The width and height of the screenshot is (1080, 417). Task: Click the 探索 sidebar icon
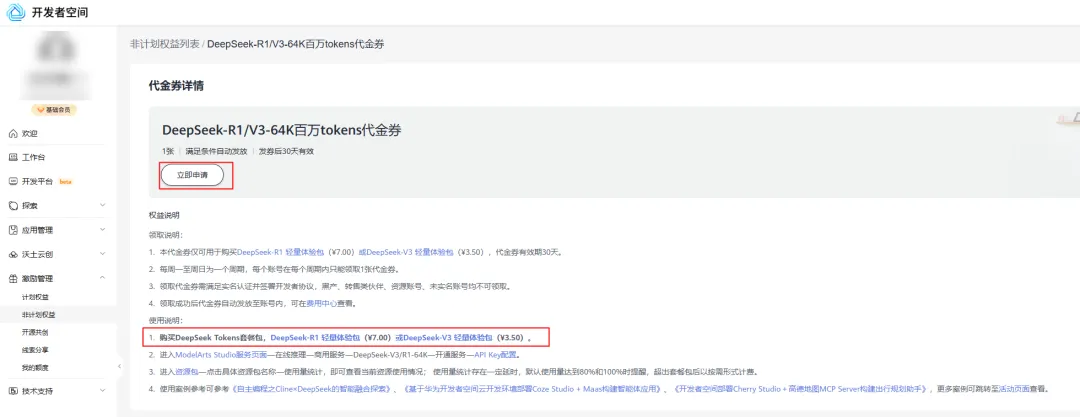(12, 205)
